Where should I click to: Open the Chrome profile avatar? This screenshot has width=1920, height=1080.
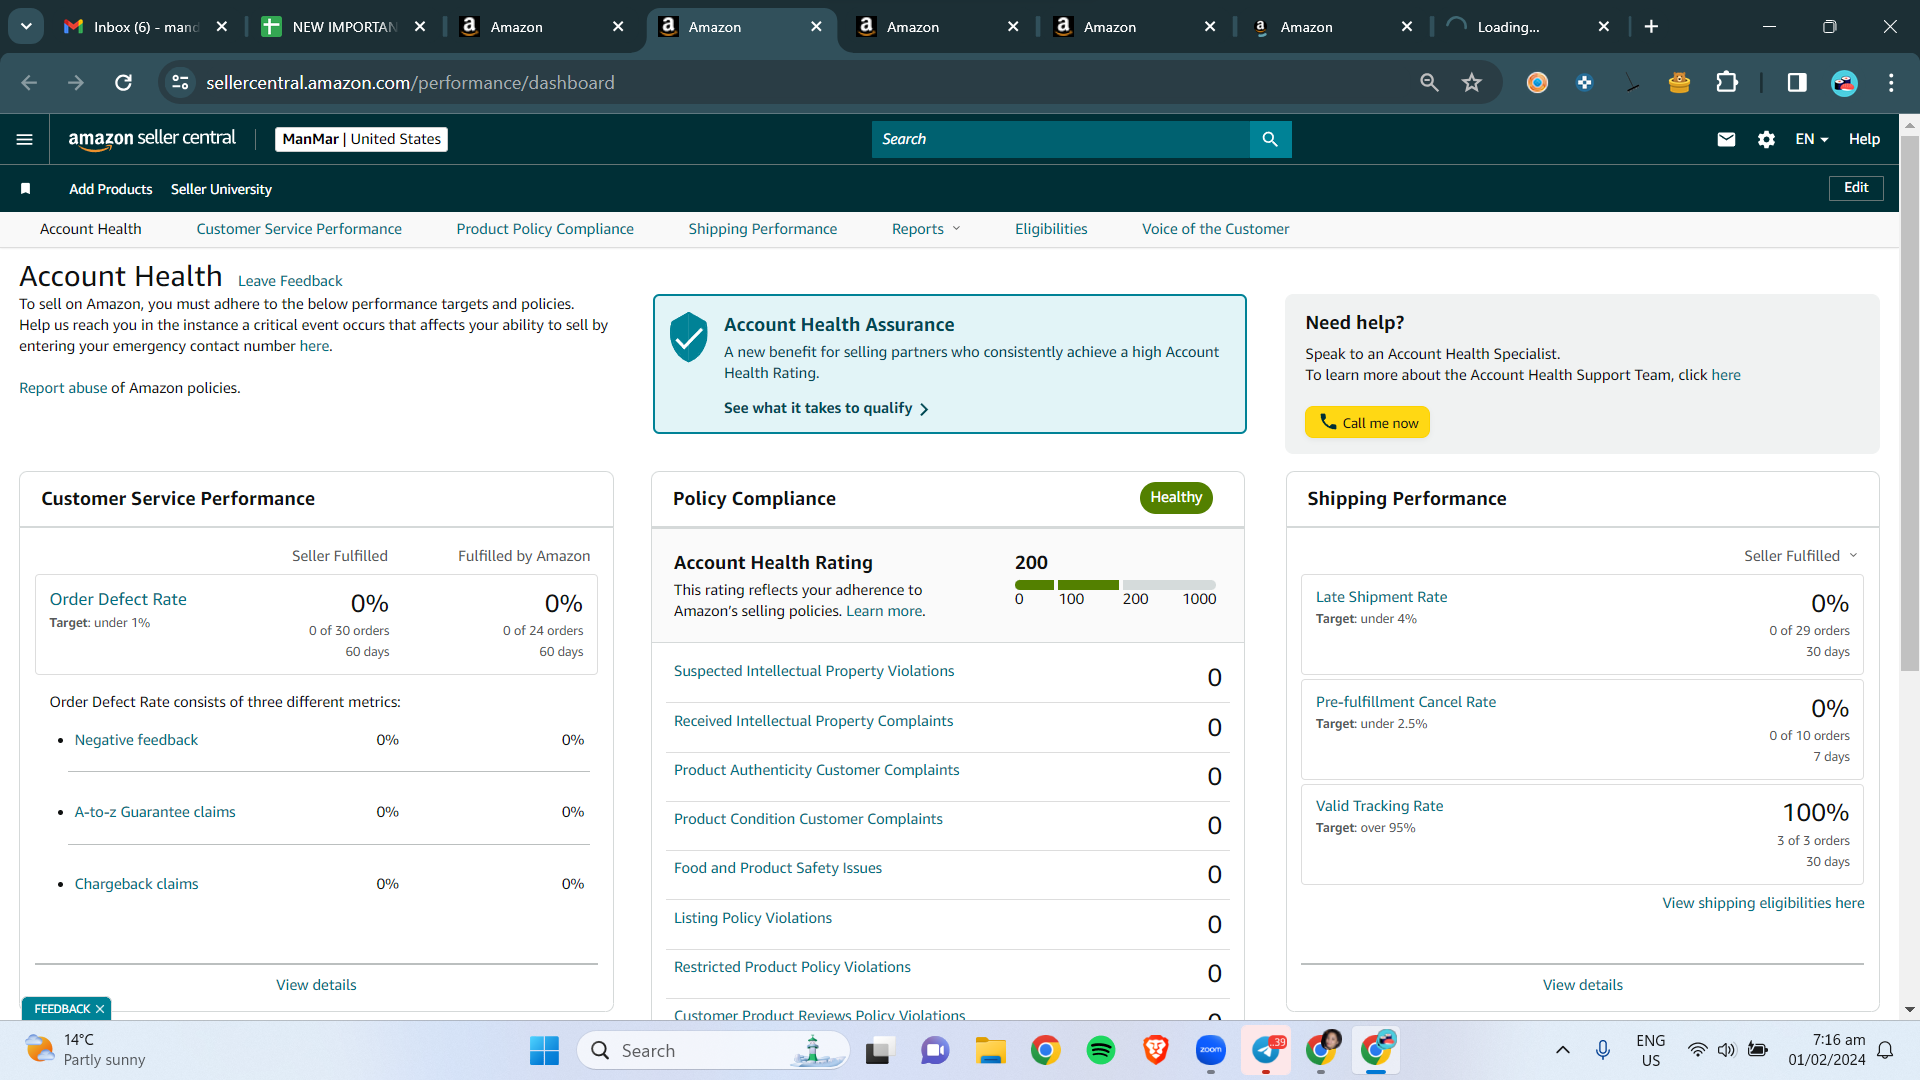(x=1844, y=83)
